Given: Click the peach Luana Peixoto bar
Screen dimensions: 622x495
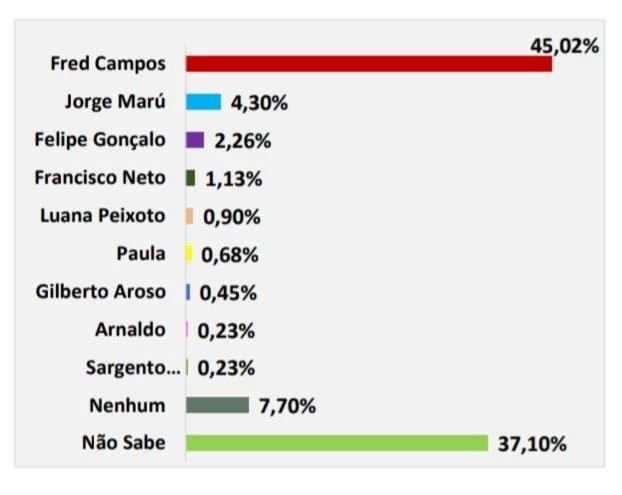Looking at the screenshot, I should (x=189, y=216).
